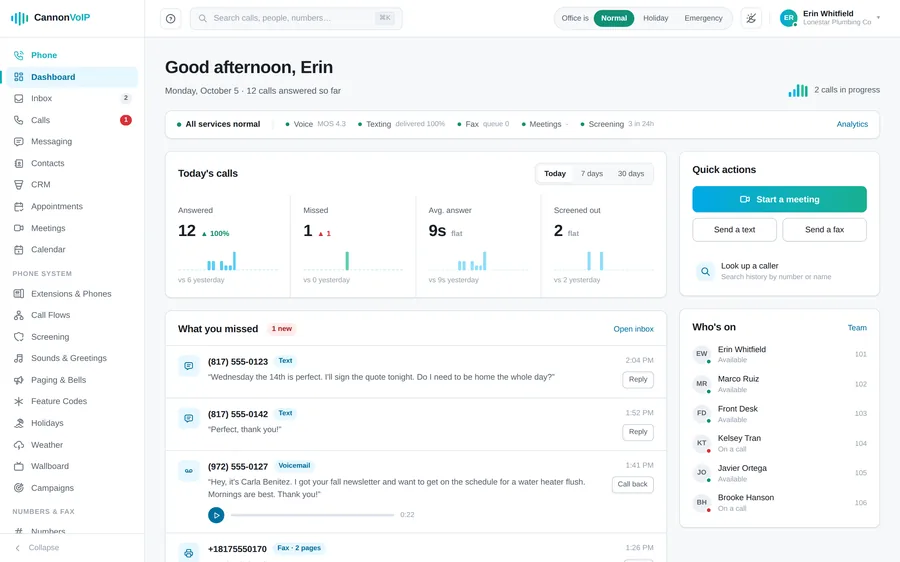The height and width of the screenshot is (562, 900).
Task: Select Javier Ortega in Who's on
Action: pyautogui.click(x=779, y=473)
